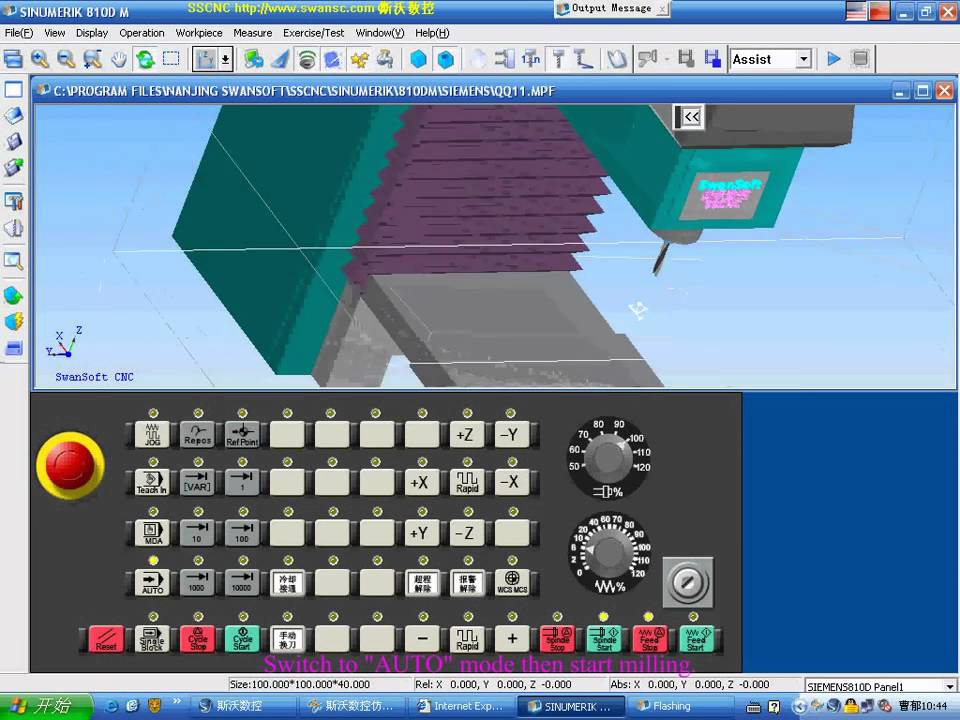Click the -Z axis jog key
This screenshot has height=720, width=960.
467,533
